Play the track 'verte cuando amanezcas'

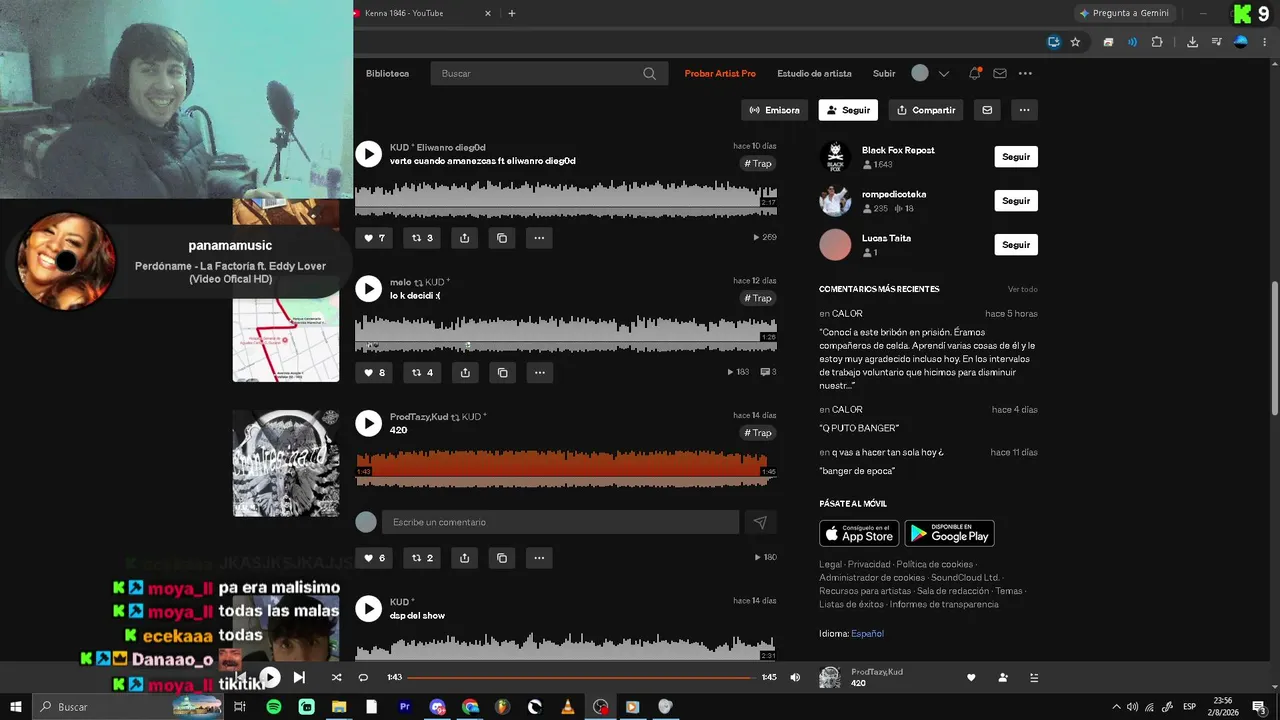click(x=369, y=154)
